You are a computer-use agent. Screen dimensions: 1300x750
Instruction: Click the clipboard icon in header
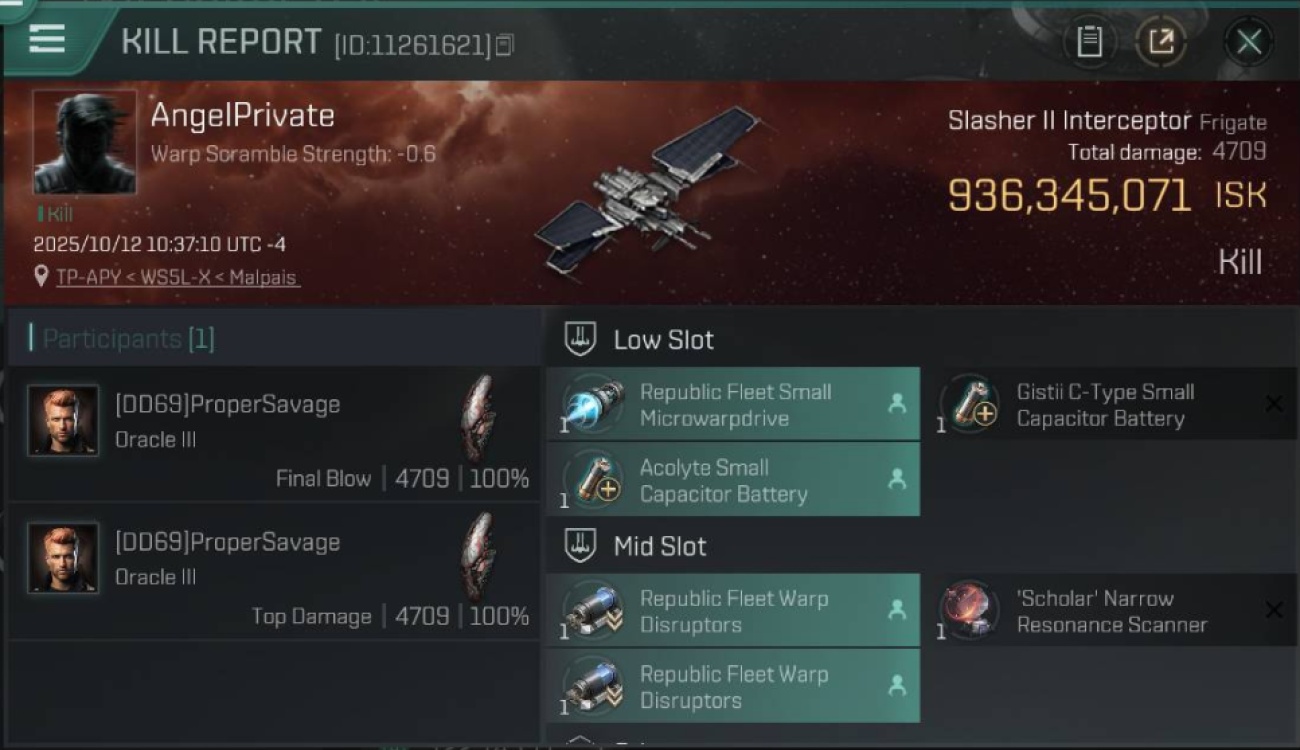click(1089, 42)
